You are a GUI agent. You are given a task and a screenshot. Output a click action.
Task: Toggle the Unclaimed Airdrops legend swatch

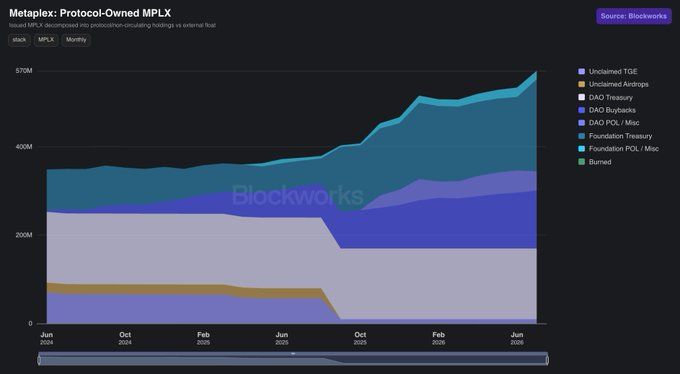tap(582, 84)
